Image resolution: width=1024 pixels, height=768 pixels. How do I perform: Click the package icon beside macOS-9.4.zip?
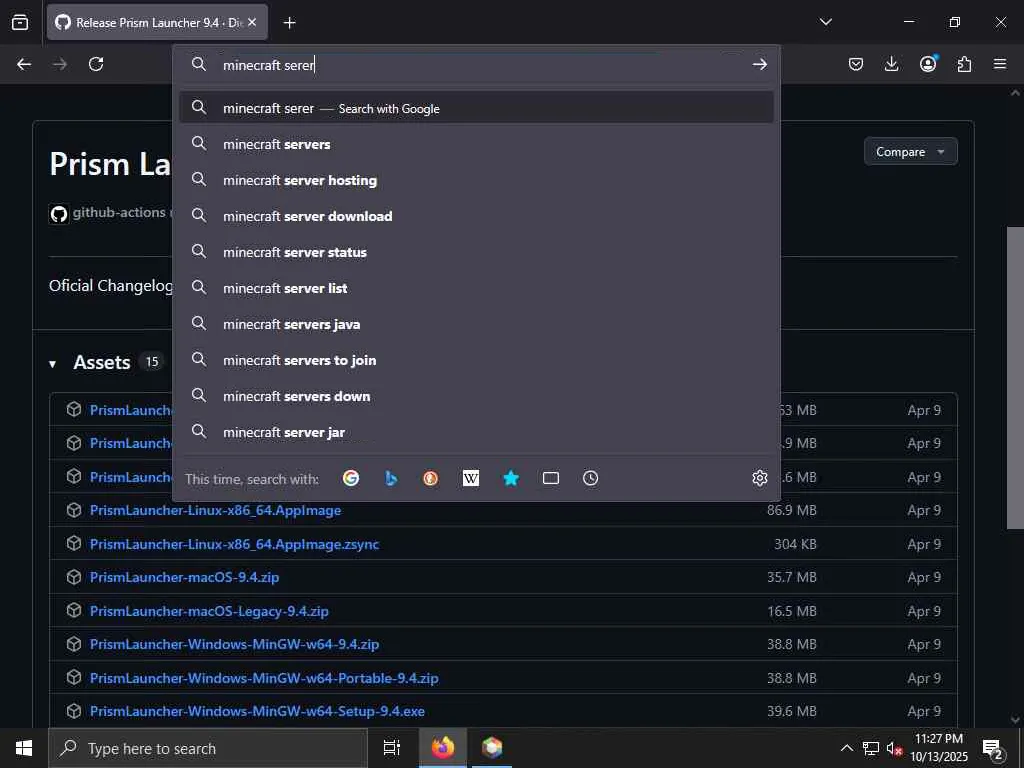point(74,577)
